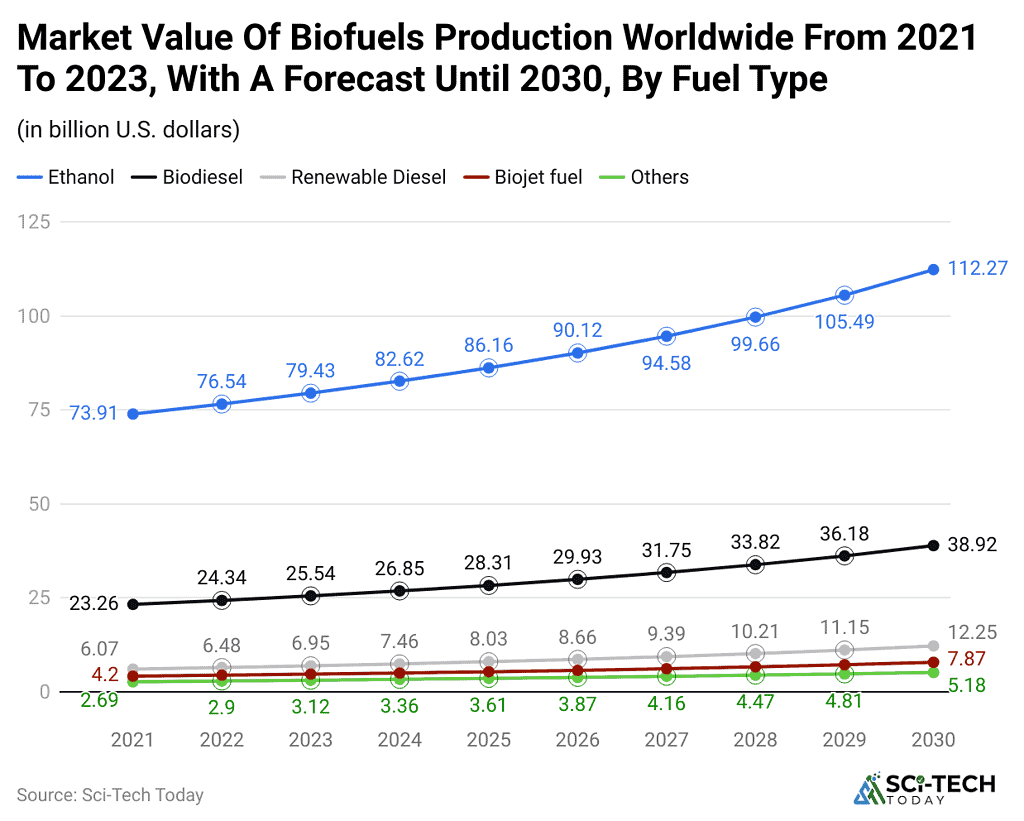Click the Ethanol value label 94.58
This screenshot has width=1024, height=821.
[666, 363]
